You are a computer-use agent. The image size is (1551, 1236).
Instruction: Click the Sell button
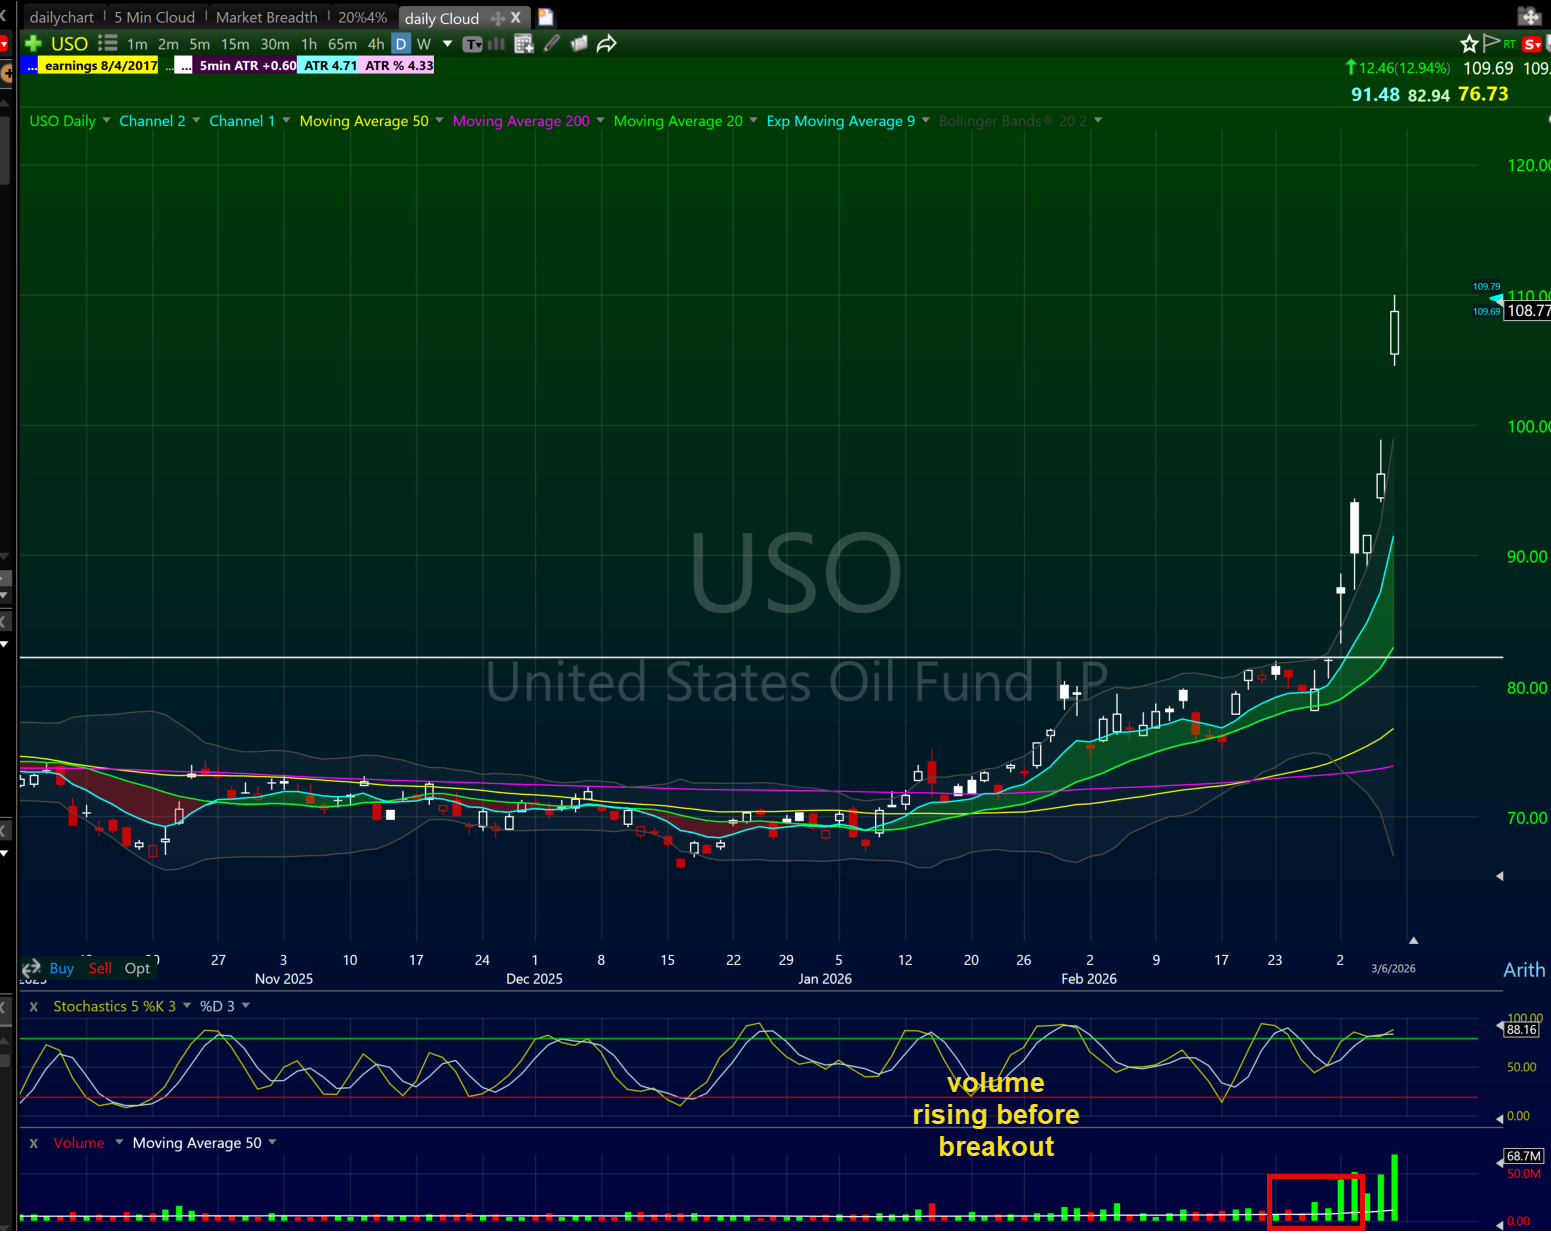(99, 968)
